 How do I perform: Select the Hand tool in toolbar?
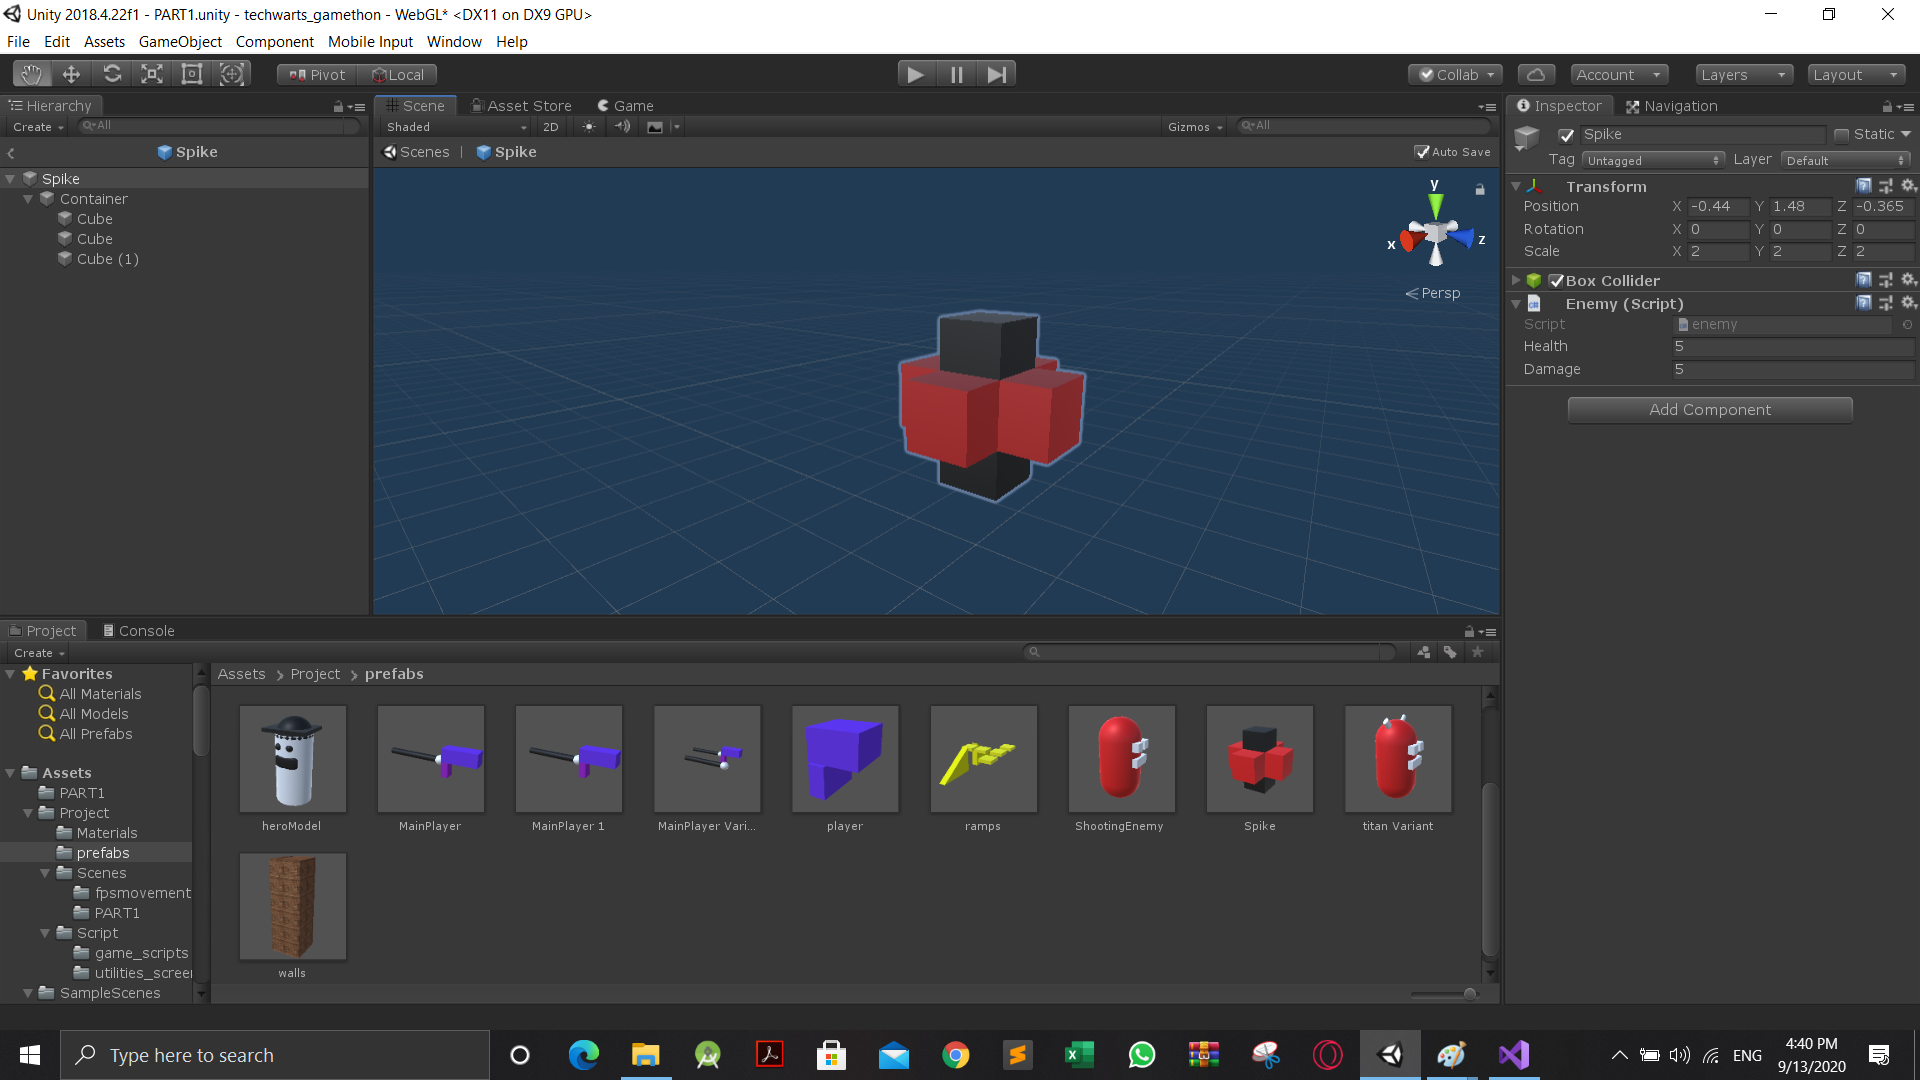32,74
